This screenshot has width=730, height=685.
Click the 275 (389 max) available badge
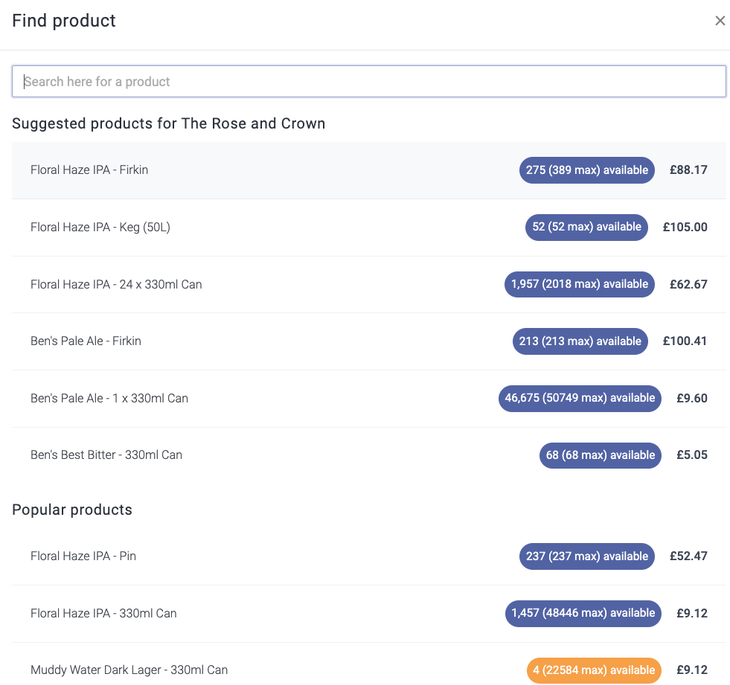point(587,170)
